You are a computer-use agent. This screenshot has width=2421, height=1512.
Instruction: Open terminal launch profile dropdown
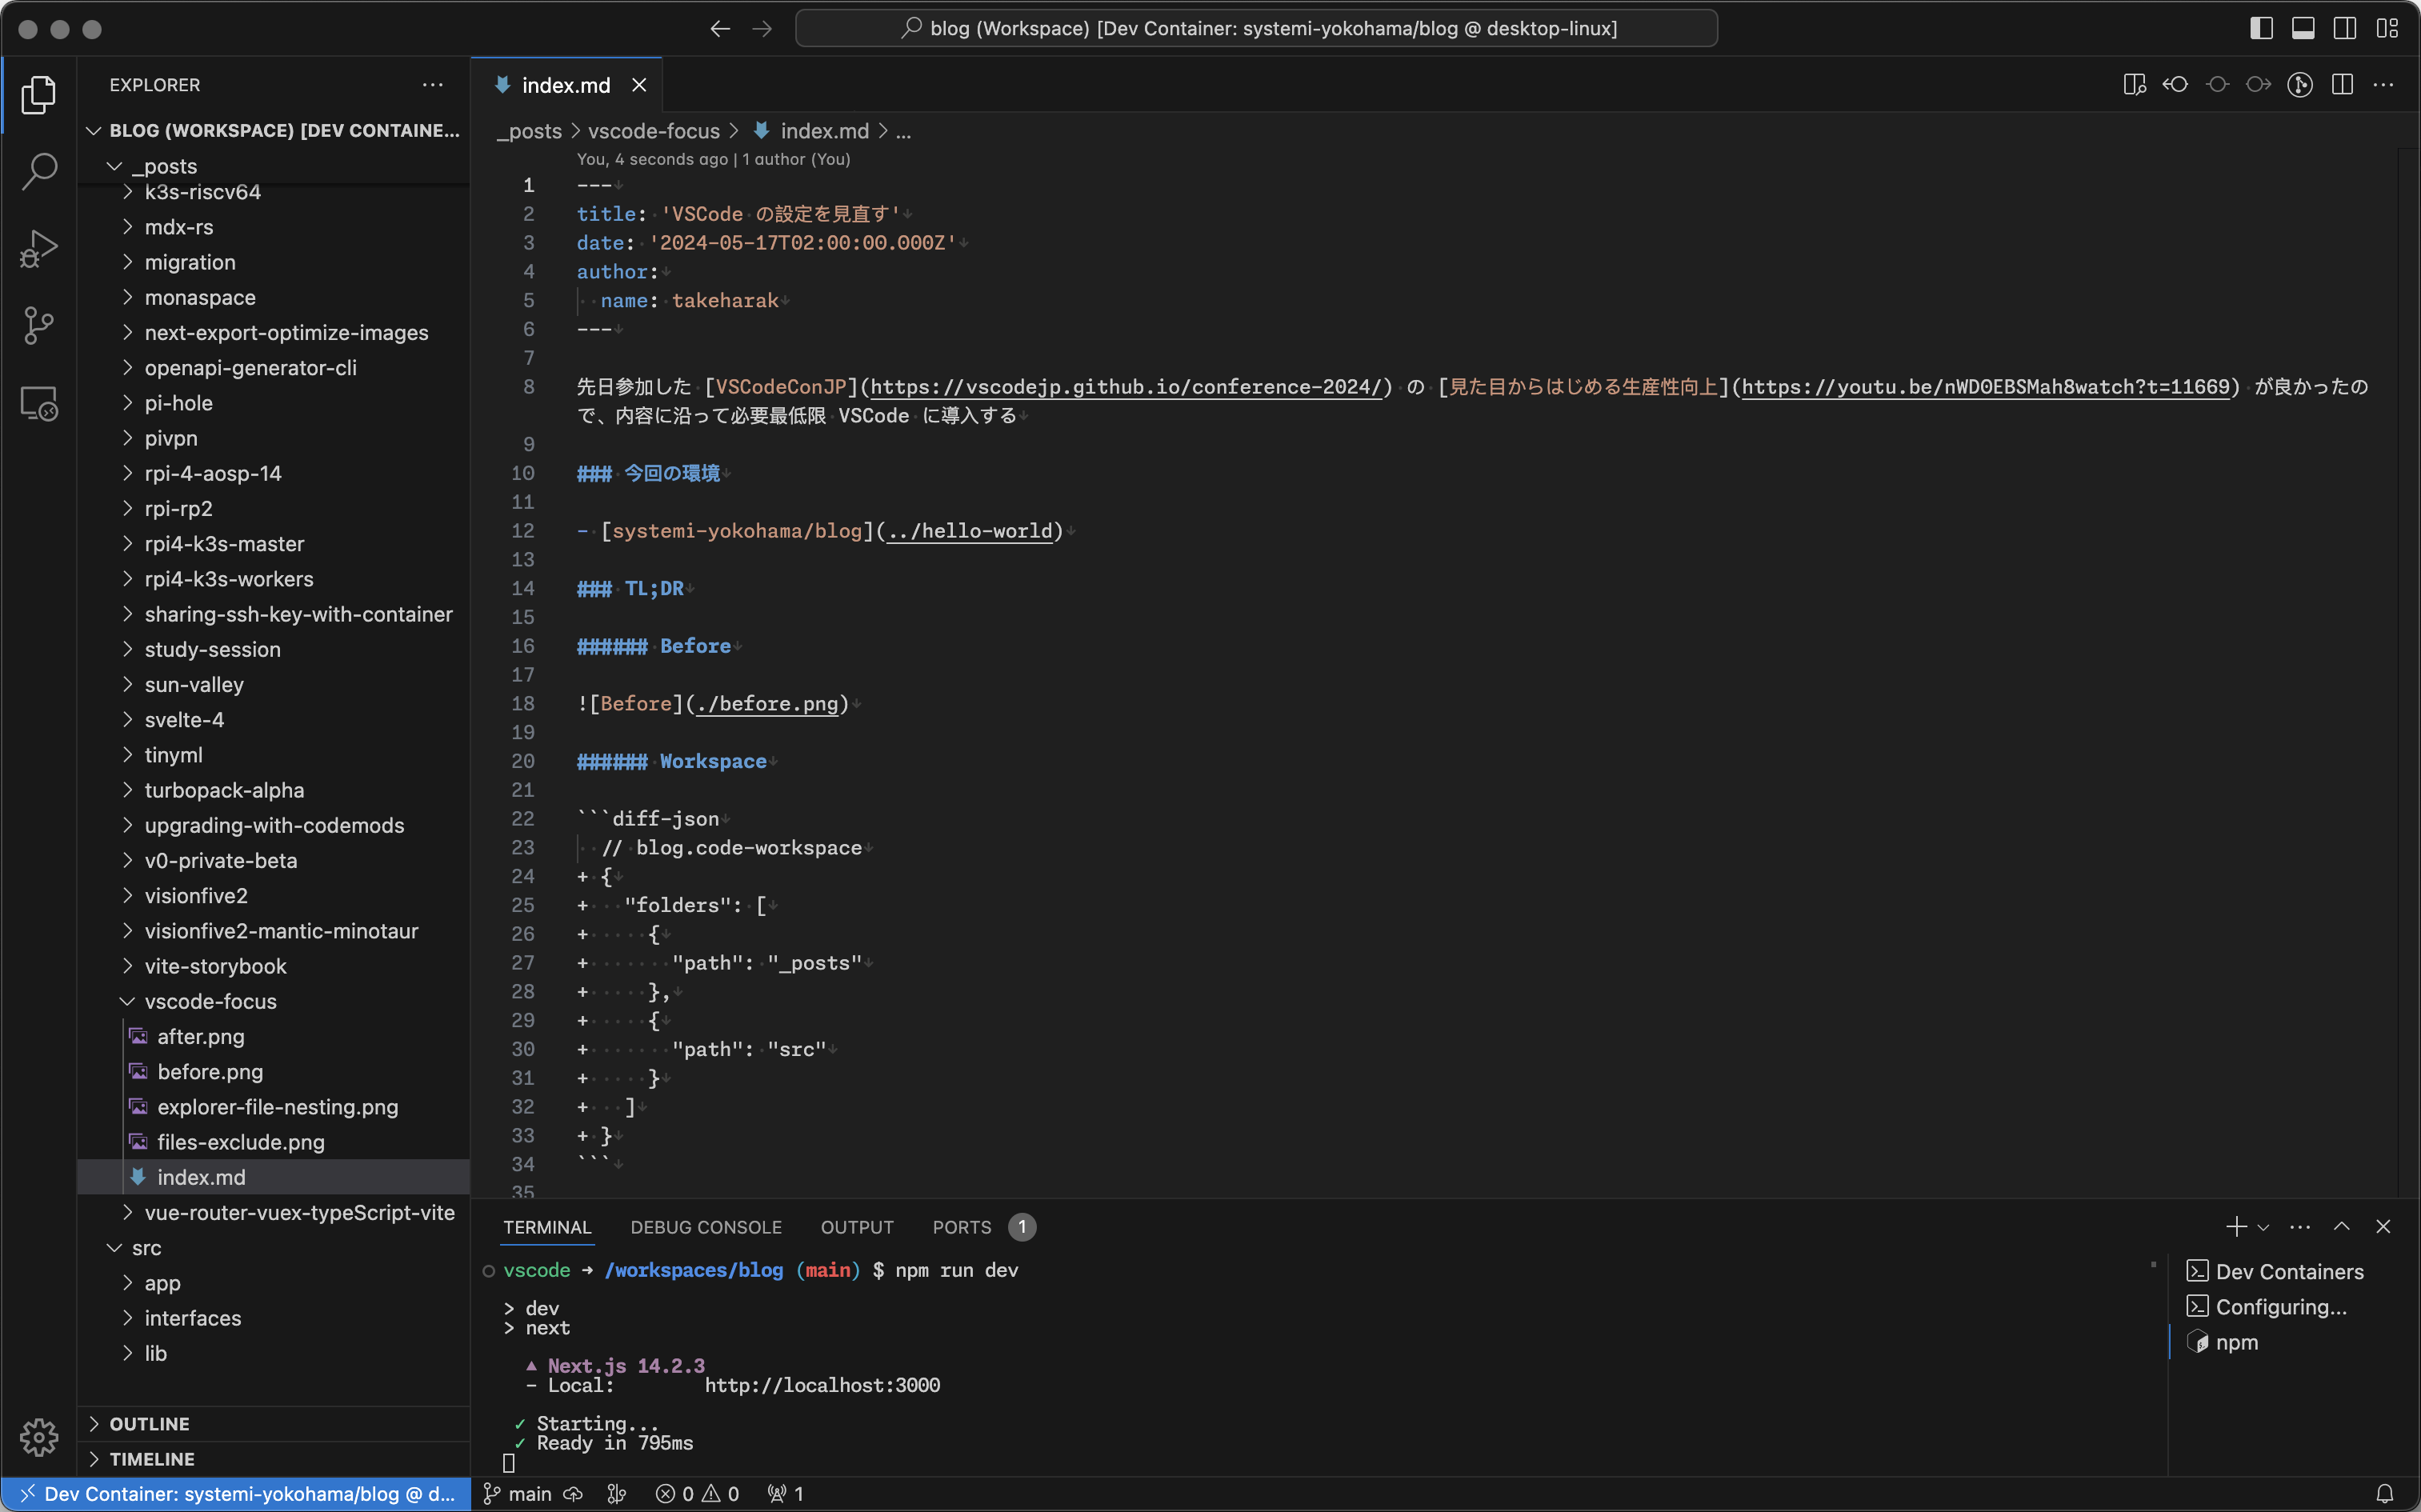(2263, 1227)
